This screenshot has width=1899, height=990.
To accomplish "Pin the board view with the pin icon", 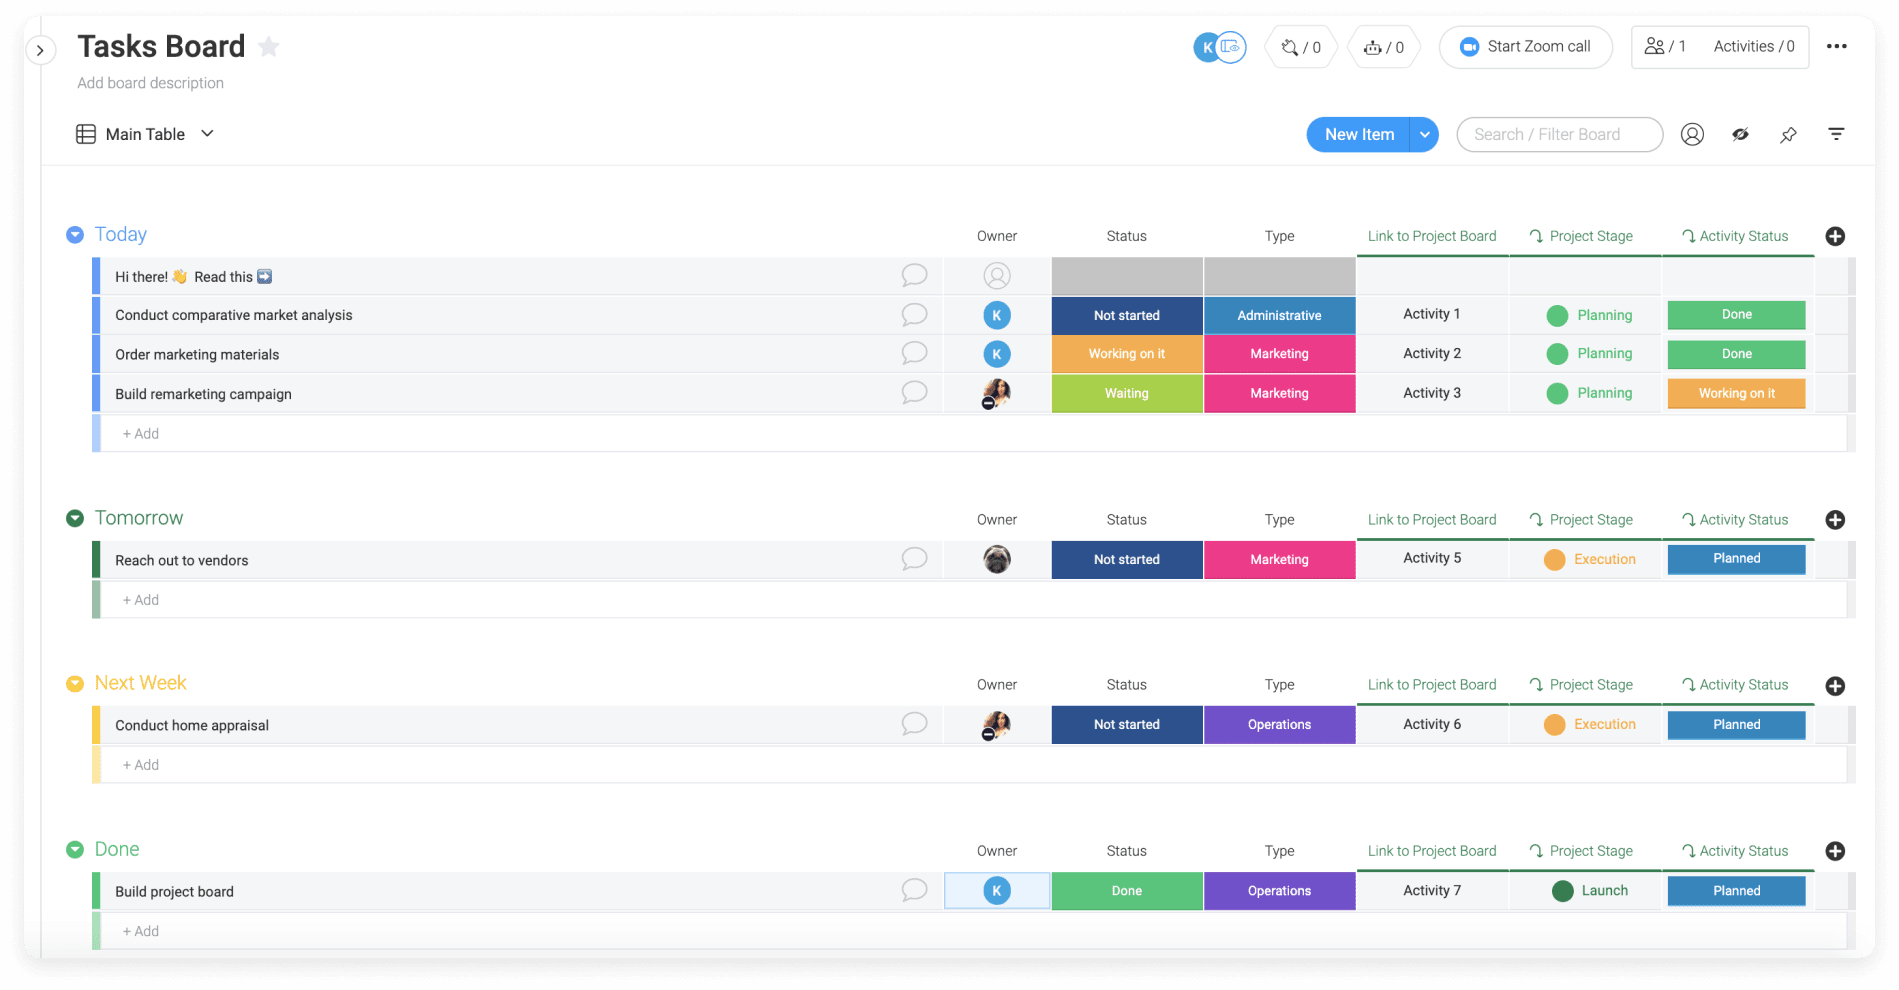I will pyautogui.click(x=1789, y=134).
